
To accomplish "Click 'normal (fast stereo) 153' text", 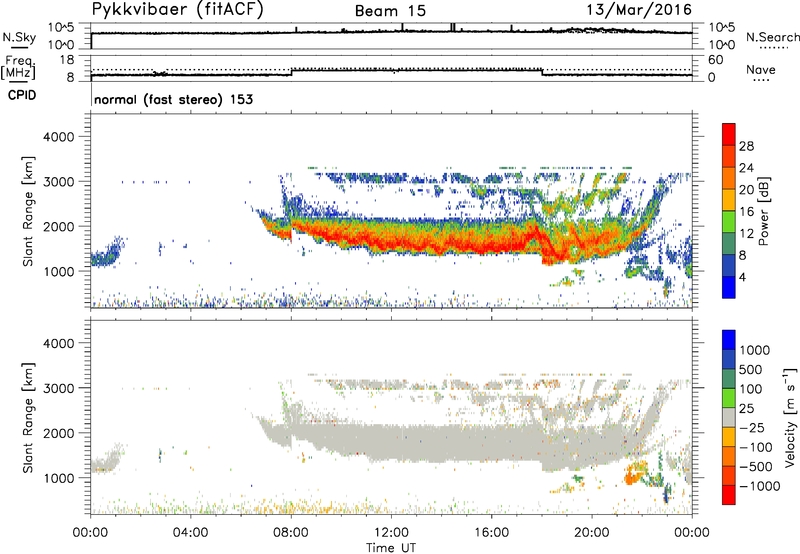I will (x=173, y=99).
